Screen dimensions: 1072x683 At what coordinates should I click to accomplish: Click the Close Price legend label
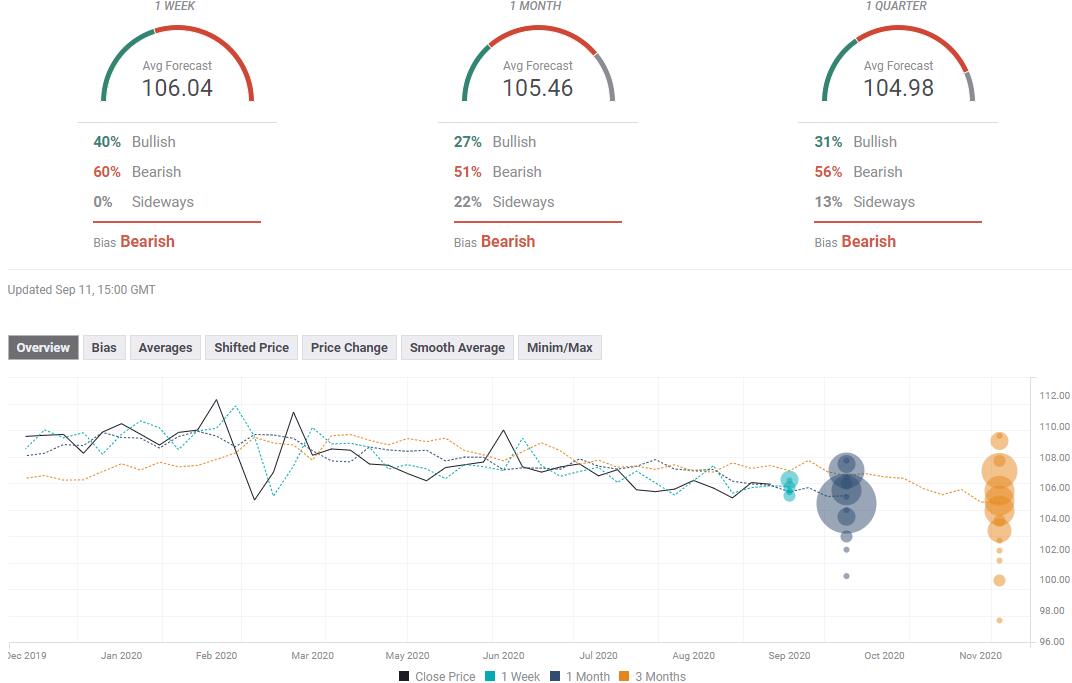coord(445,676)
